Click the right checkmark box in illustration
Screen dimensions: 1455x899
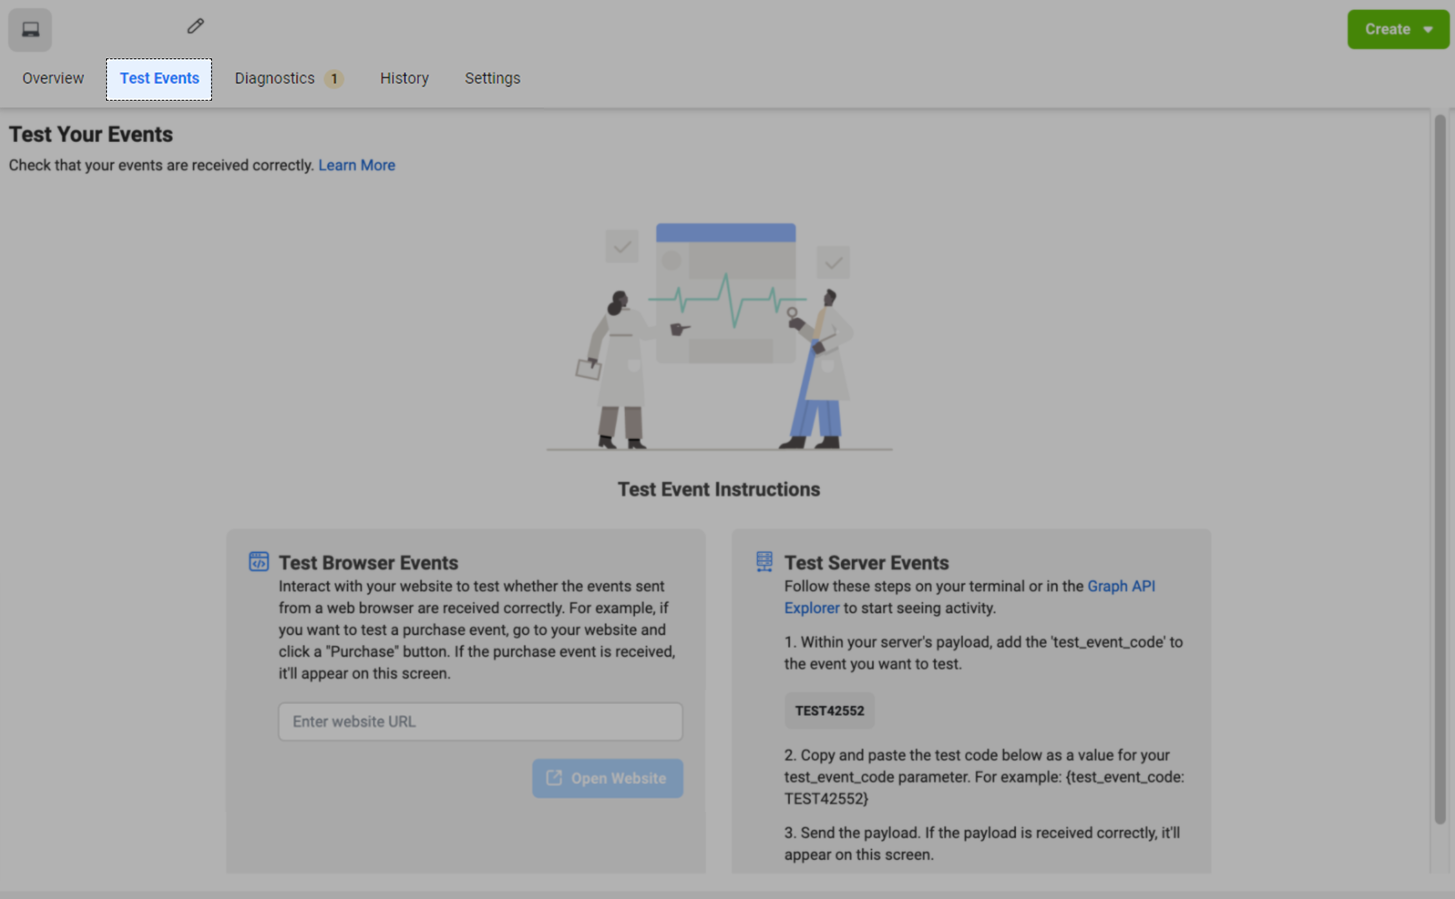pyautogui.click(x=833, y=263)
